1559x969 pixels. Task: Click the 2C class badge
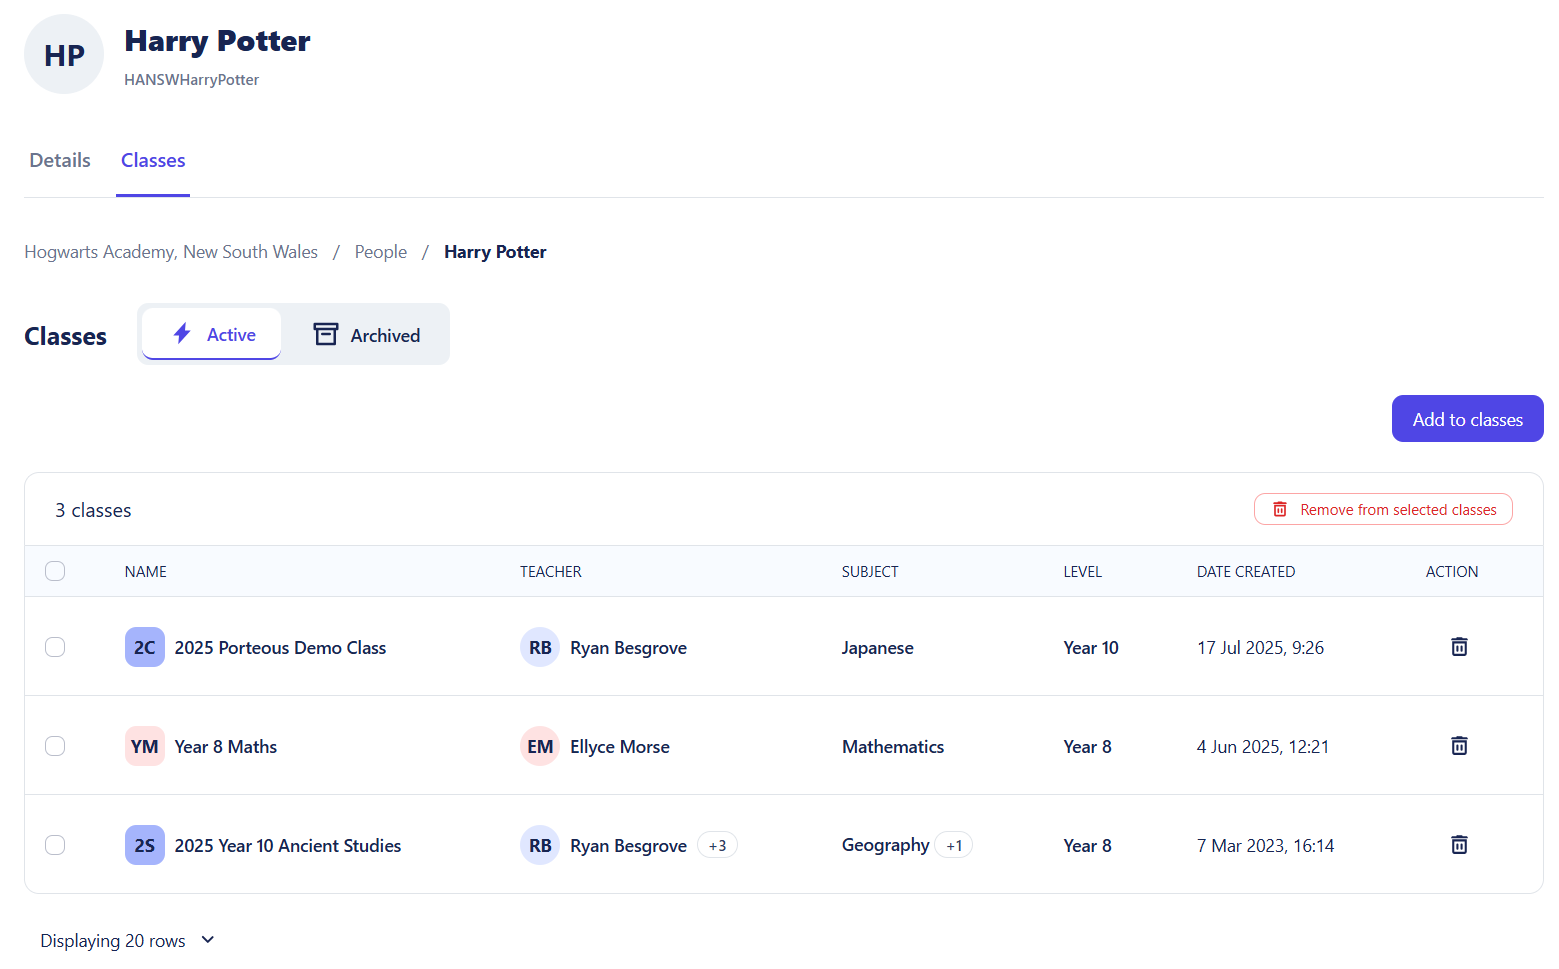(145, 647)
